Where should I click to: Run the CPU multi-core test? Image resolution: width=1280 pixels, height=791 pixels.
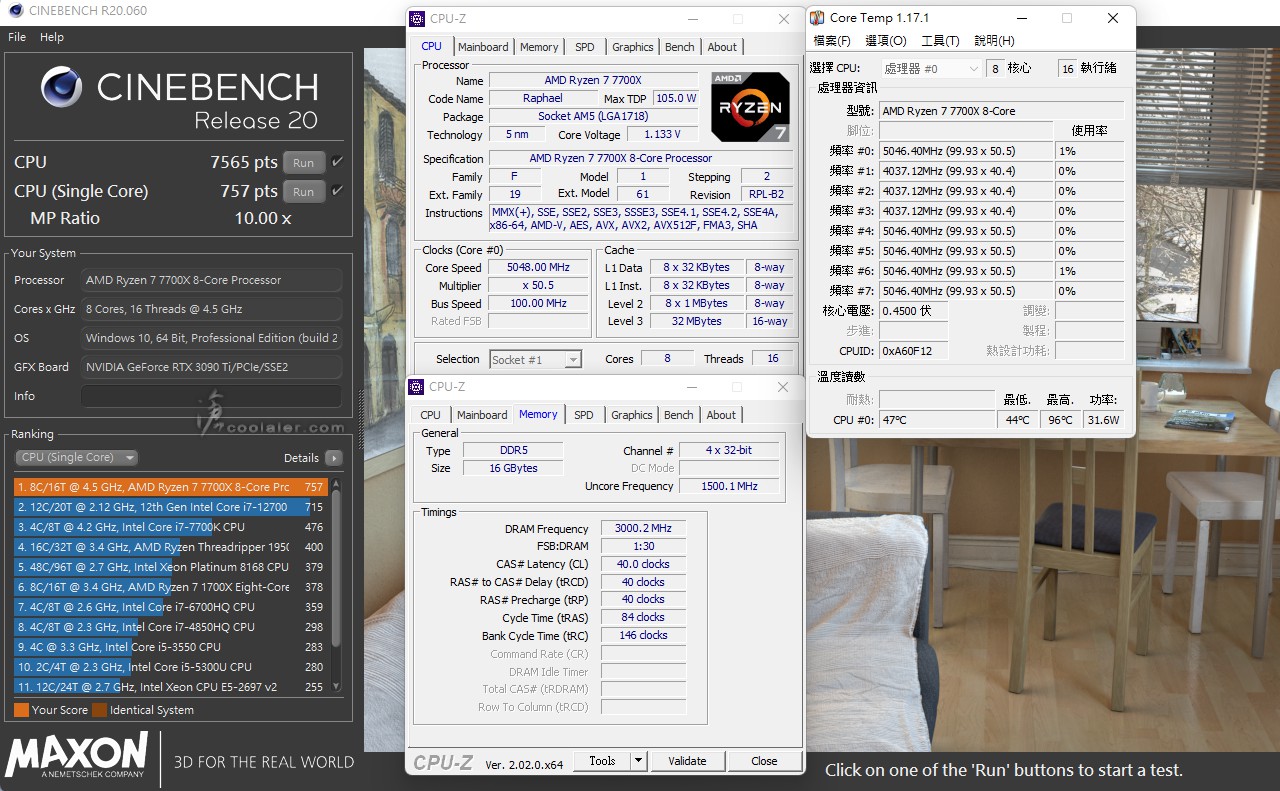[x=303, y=162]
